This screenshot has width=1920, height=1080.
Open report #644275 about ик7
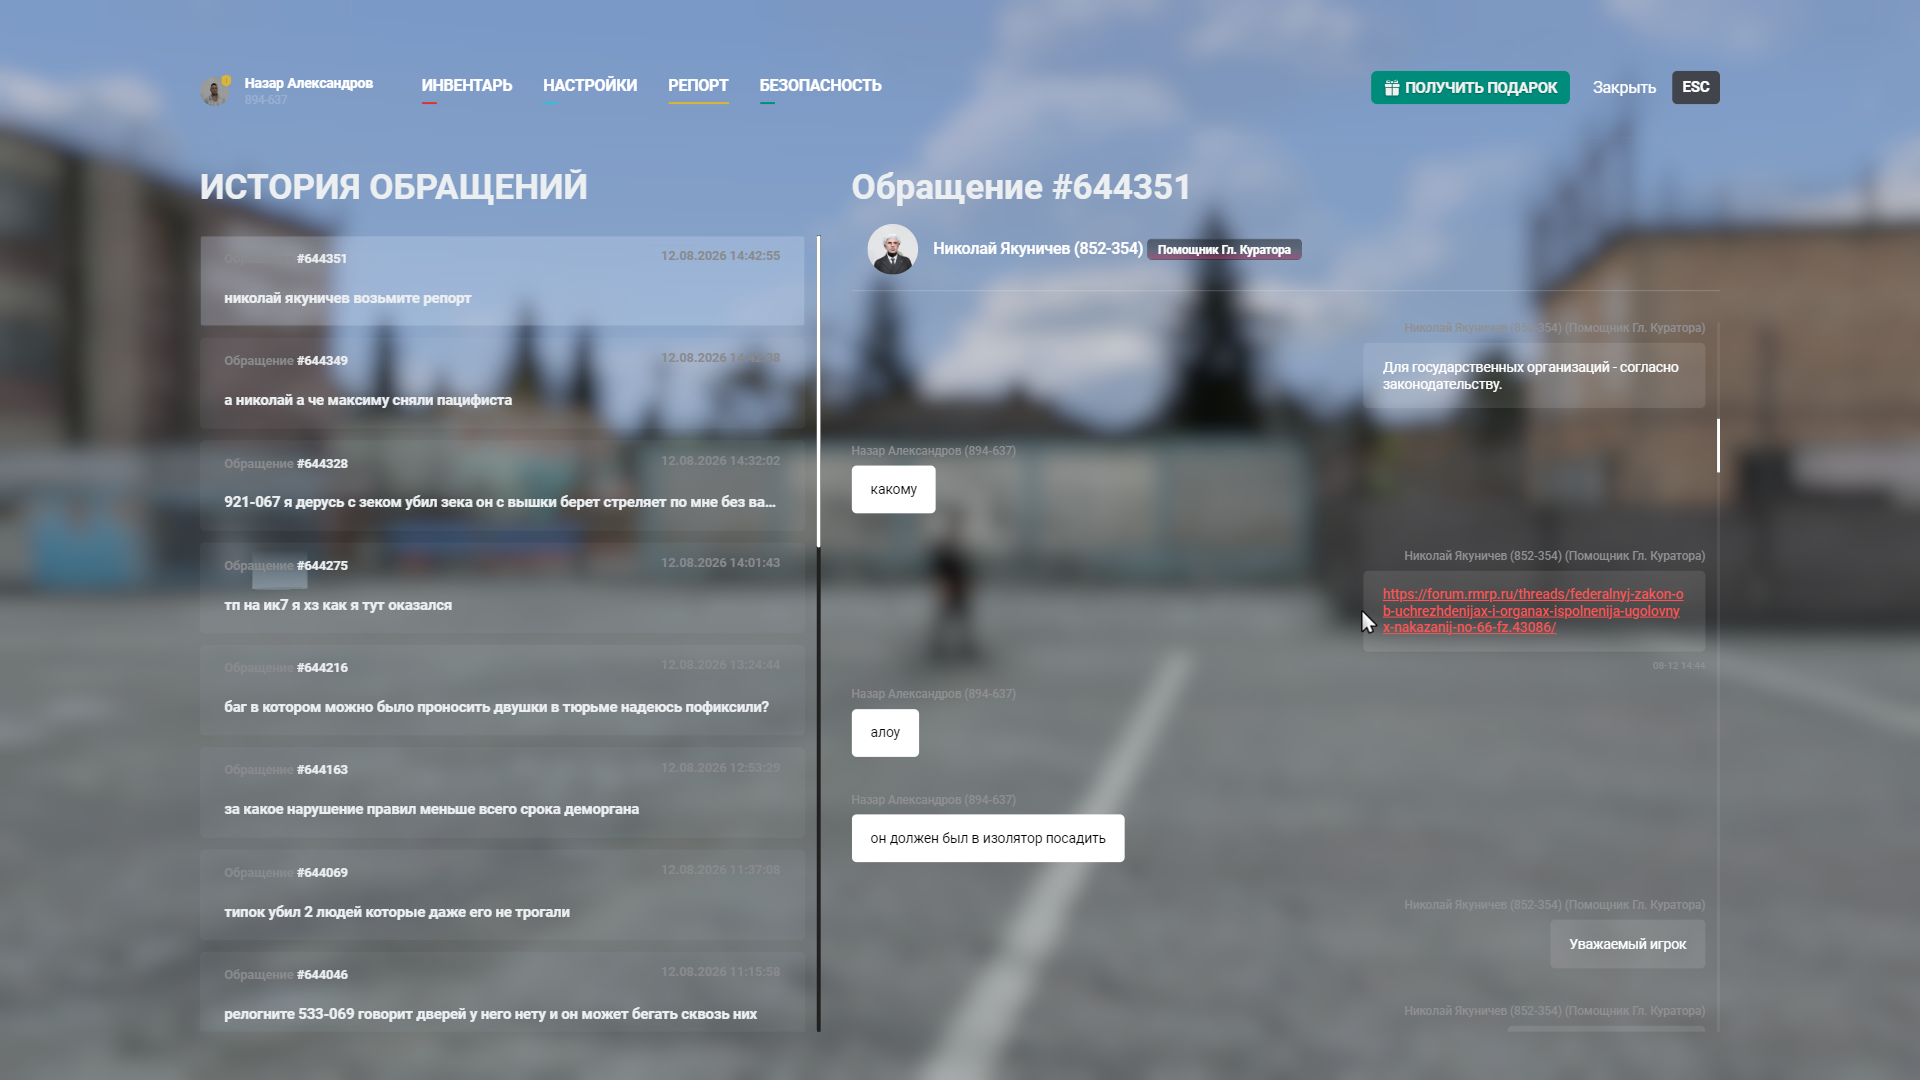502,588
